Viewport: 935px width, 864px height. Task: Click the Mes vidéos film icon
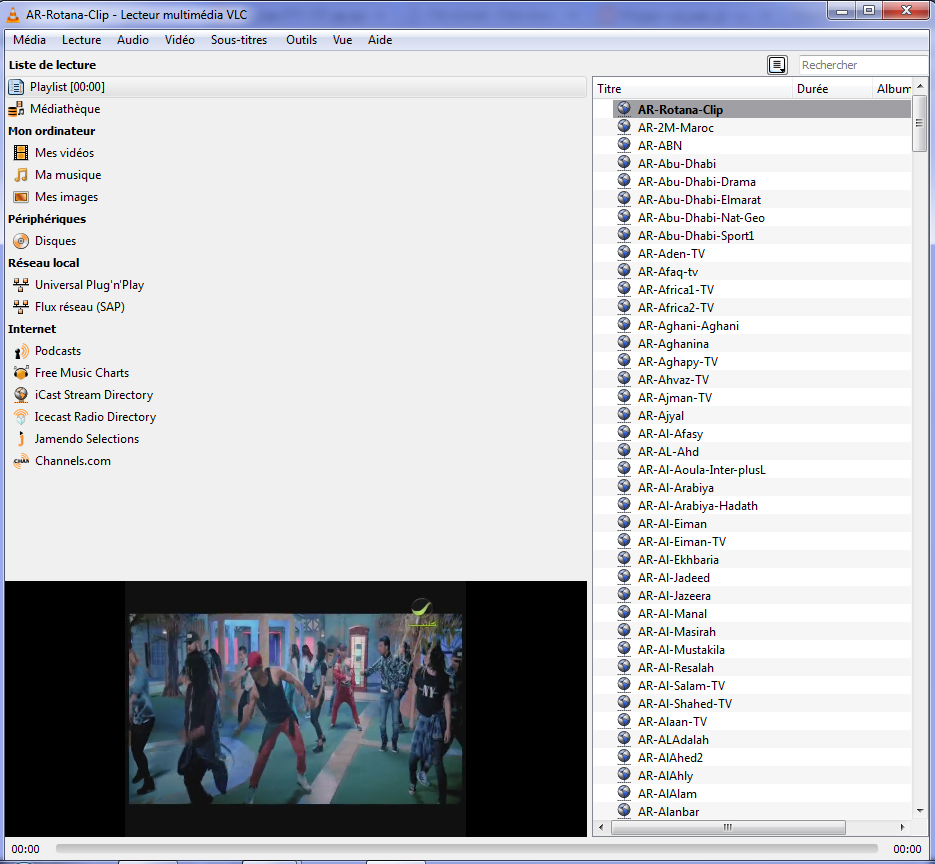pos(21,153)
